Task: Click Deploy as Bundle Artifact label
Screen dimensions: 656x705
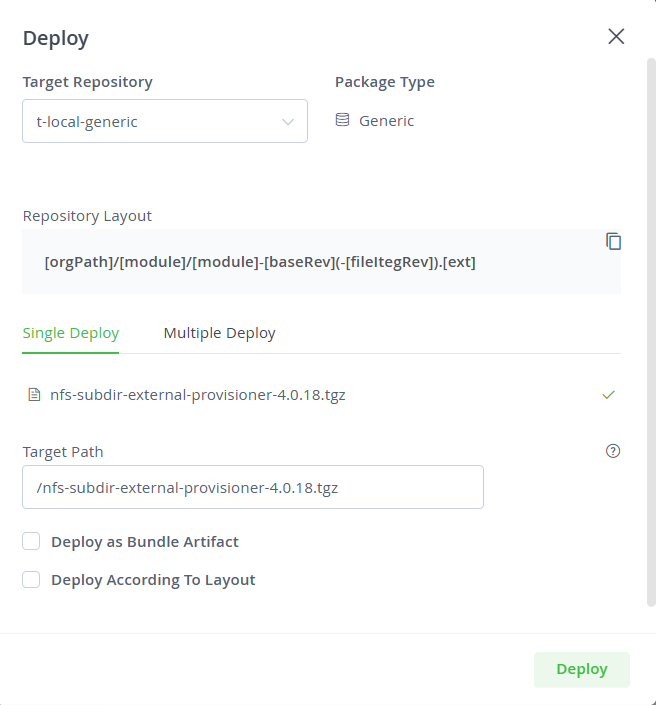Action: [x=145, y=542]
